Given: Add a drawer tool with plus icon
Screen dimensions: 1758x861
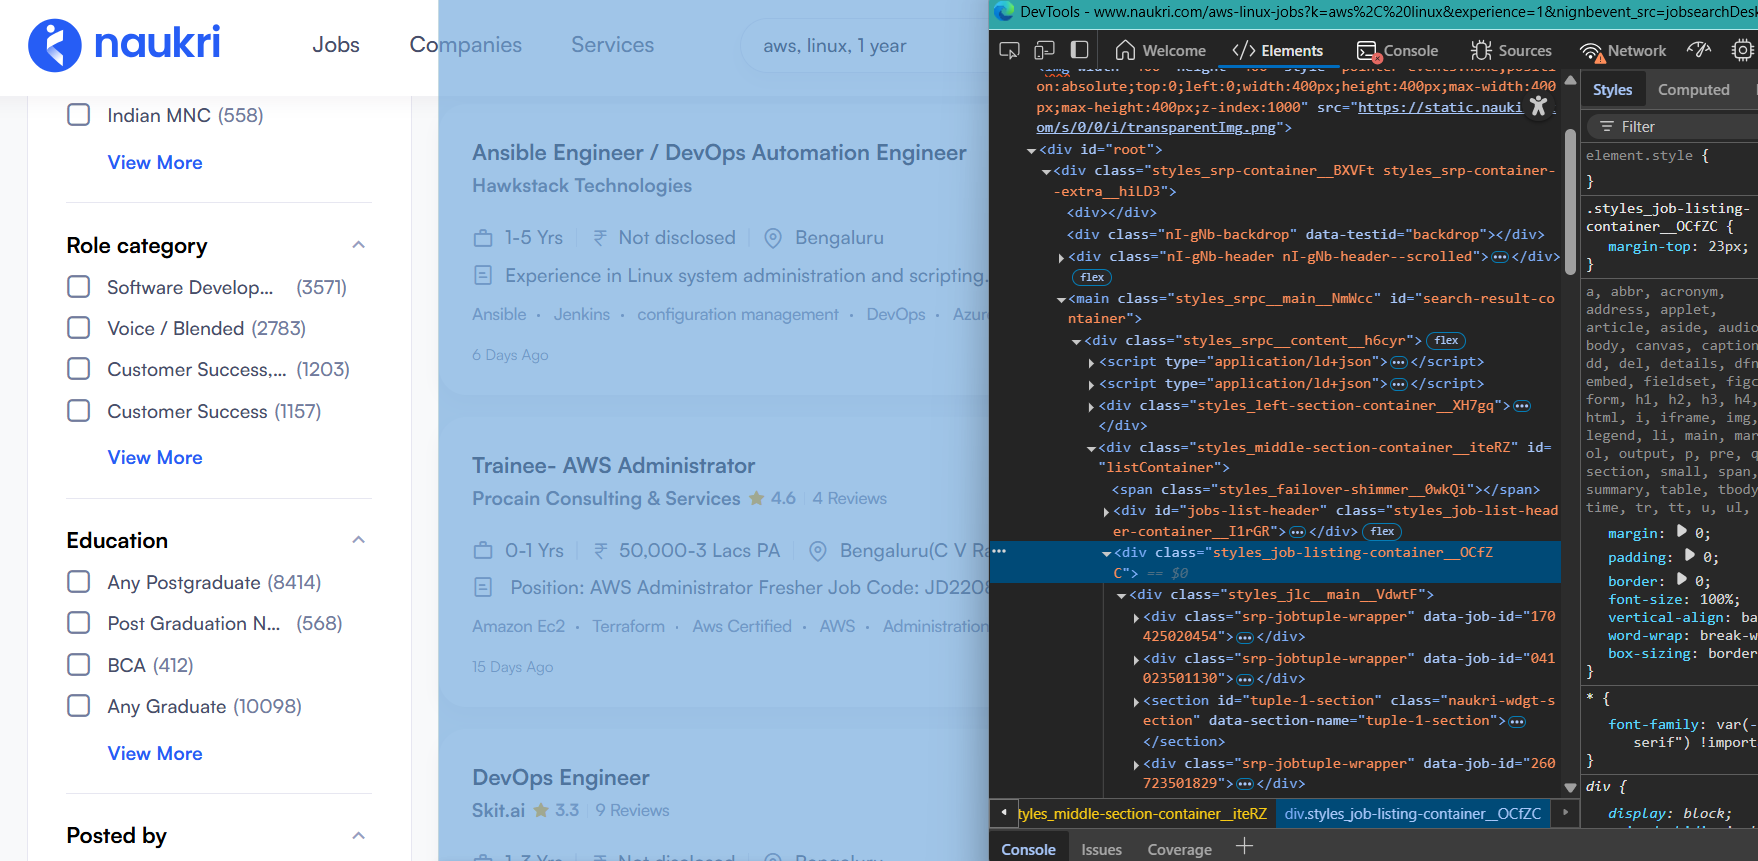Looking at the screenshot, I should click(1244, 847).
